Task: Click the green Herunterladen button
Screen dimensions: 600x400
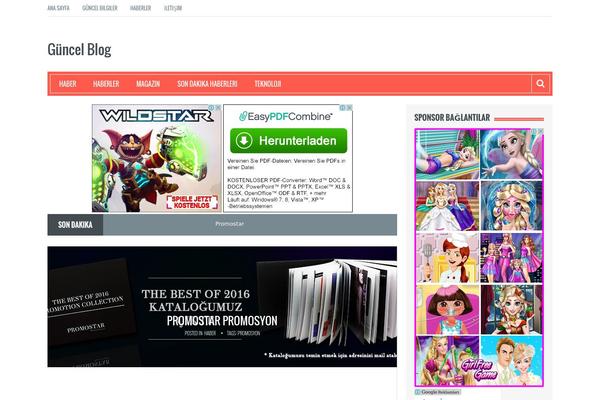Action: click(x=289, y=140)
